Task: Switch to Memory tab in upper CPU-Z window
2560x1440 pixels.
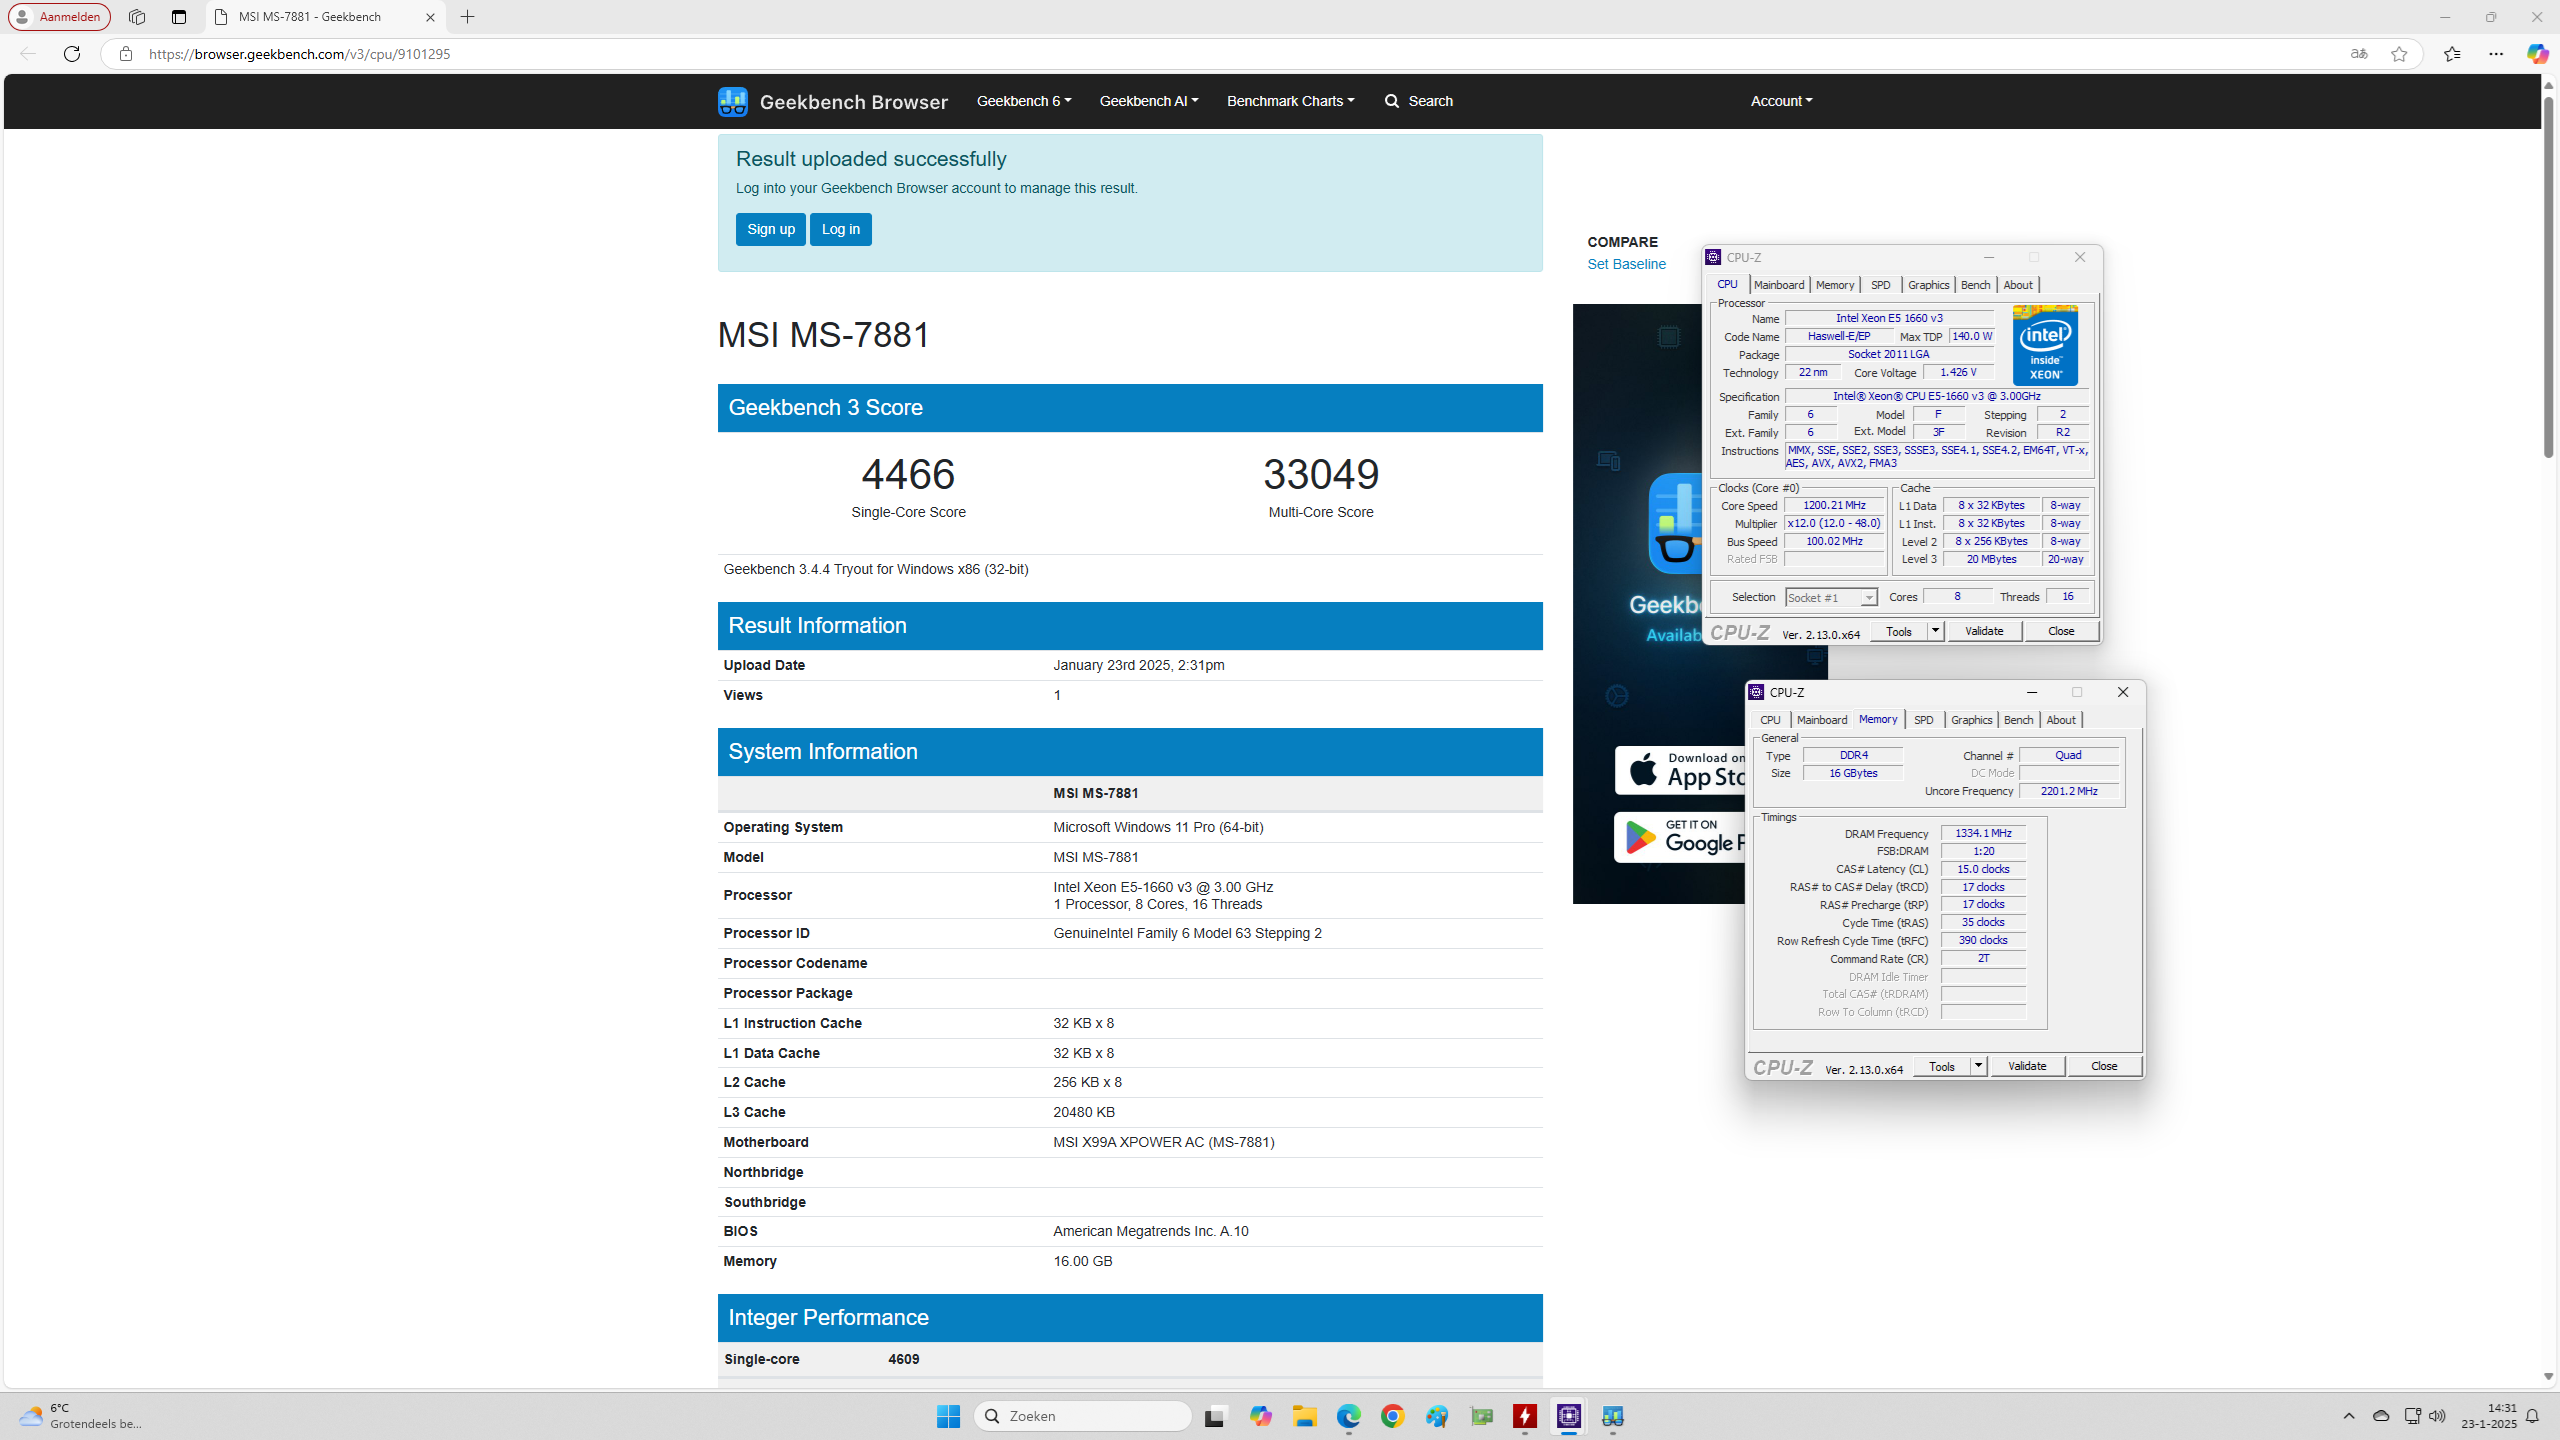Action: (x=1834, y=285)
